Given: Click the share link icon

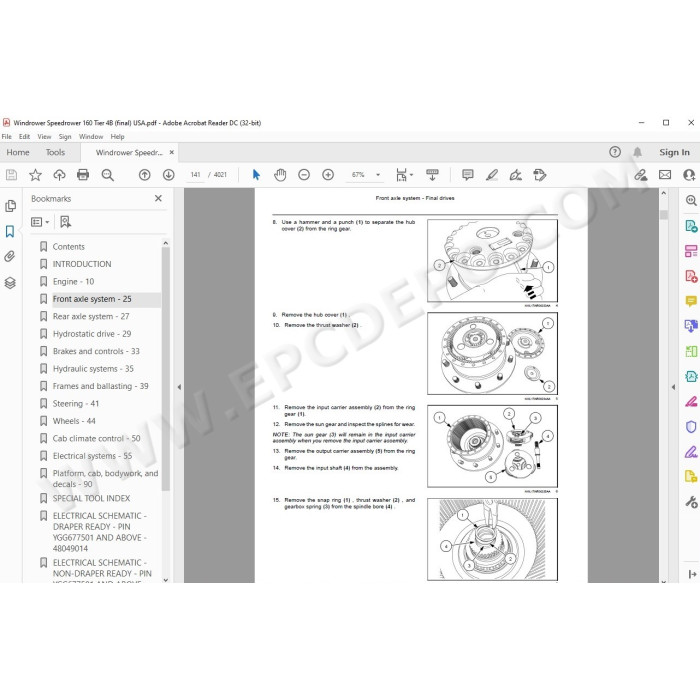Looking at the screenshot, I should coord(641,175).
